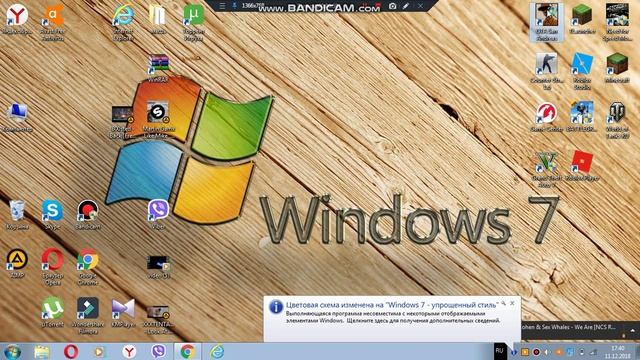Screen dimensions: 640x360
Task: Open Viber from the taskbar
Action: tap(158, 351)
